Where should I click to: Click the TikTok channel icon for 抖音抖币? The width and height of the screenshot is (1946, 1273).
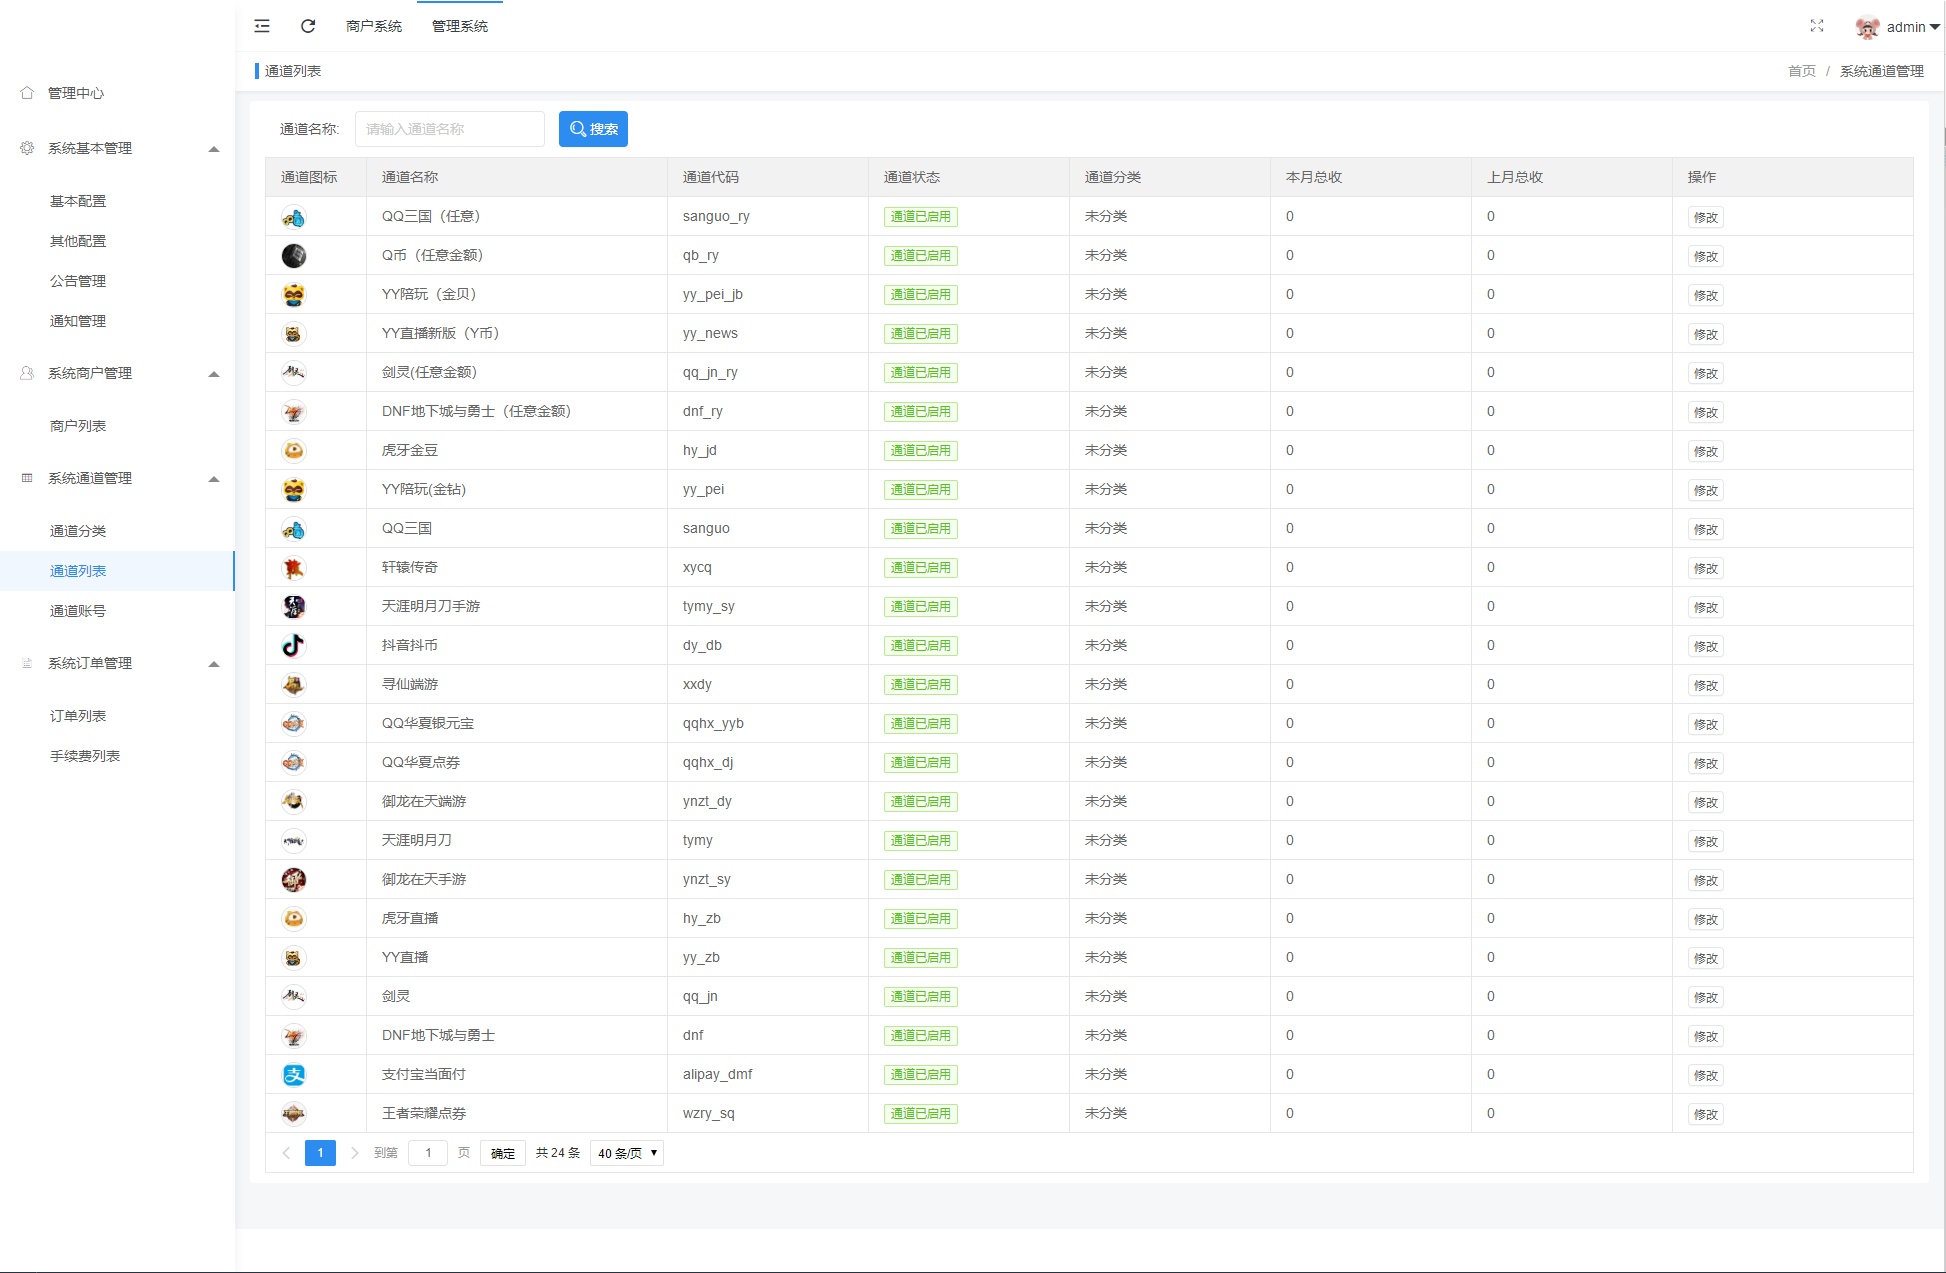click(x=293, y=646)
